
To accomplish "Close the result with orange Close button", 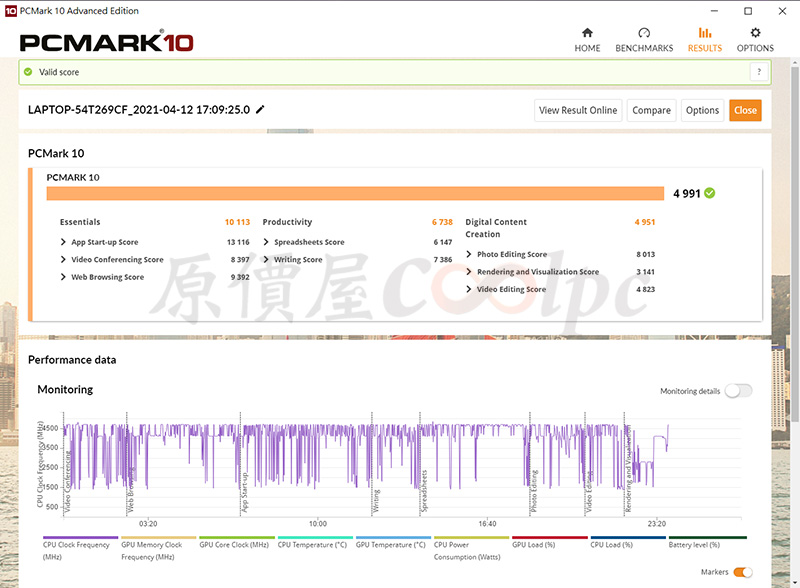I will pos(745,110).
